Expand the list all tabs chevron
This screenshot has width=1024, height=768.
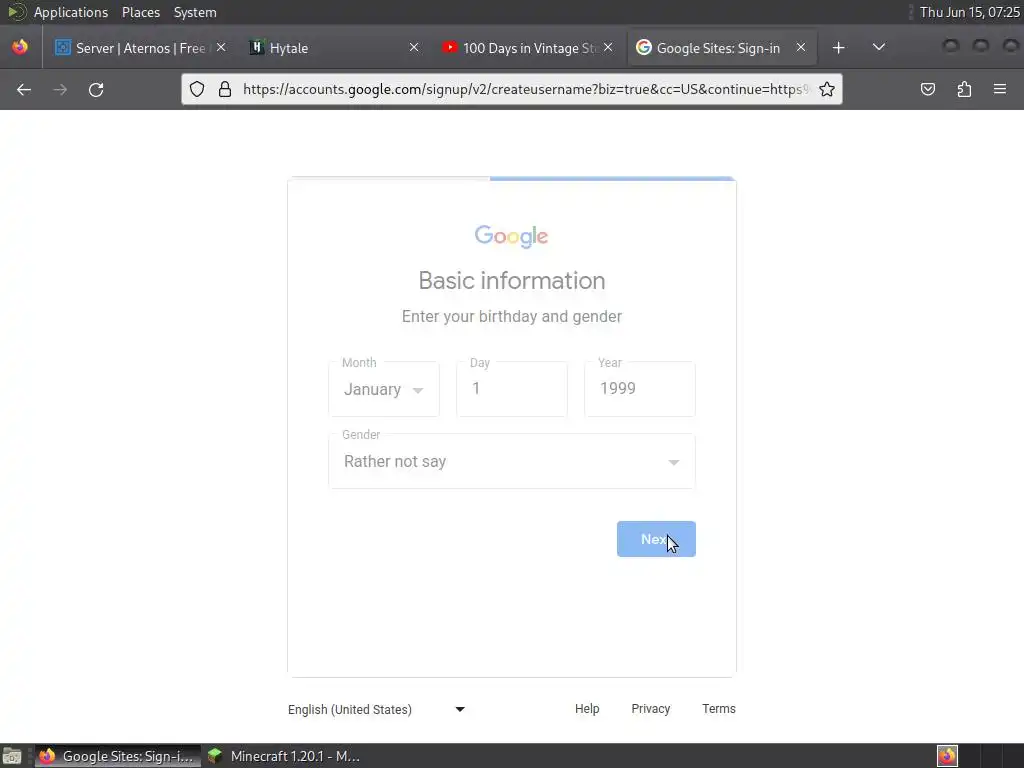pyautogui.click(x=879, y=47)
